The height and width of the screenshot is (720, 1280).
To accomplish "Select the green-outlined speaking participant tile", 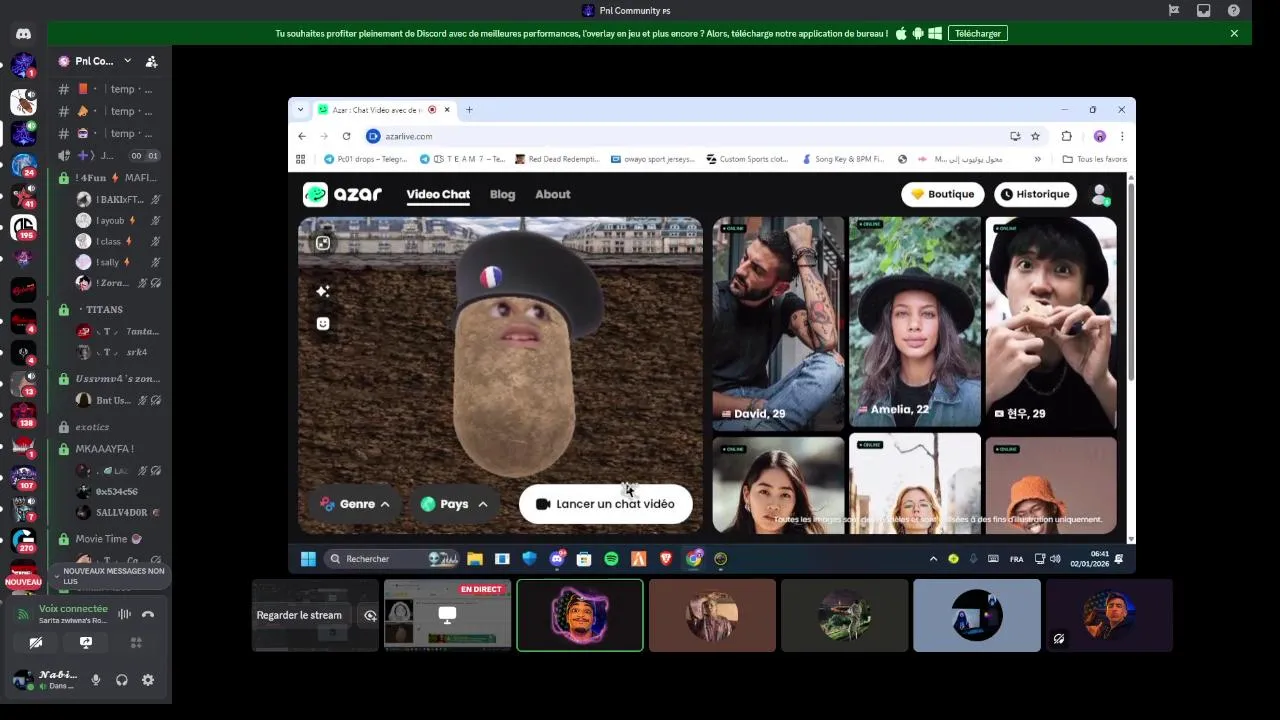I will [580, 615].
